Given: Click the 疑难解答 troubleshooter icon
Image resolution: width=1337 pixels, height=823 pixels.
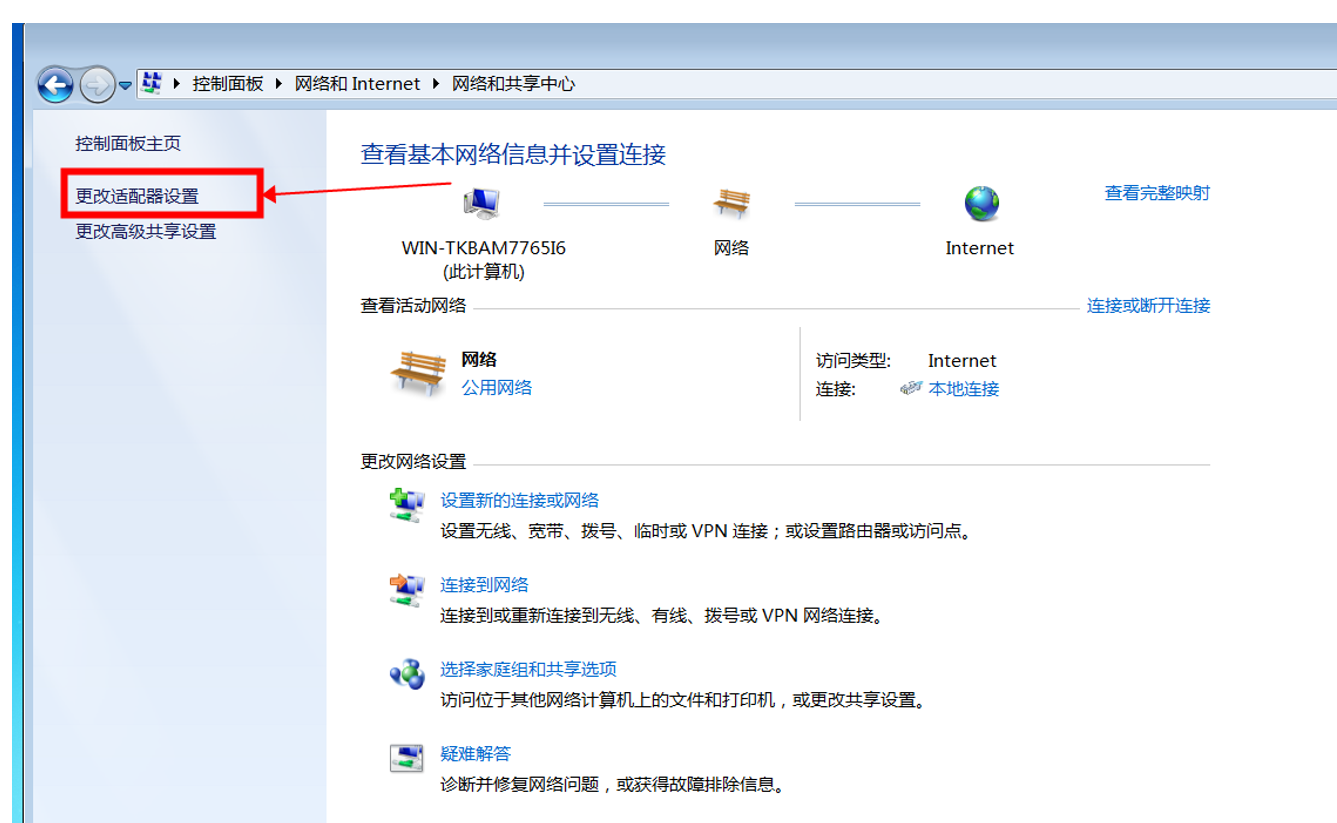Looking at the screenshot, I should click(407, 758).
